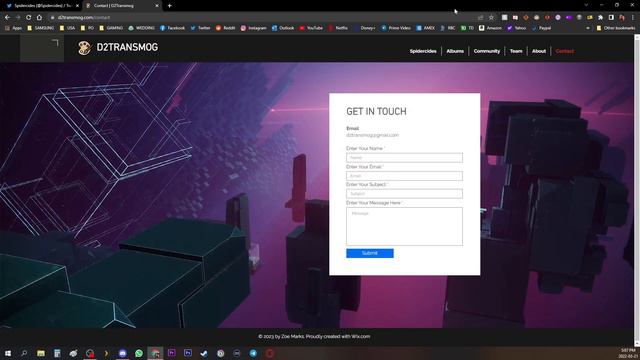Screen dimensions: 640x360
Task: Open the Chrome menu (three dots)
Action: coord(633,18)
